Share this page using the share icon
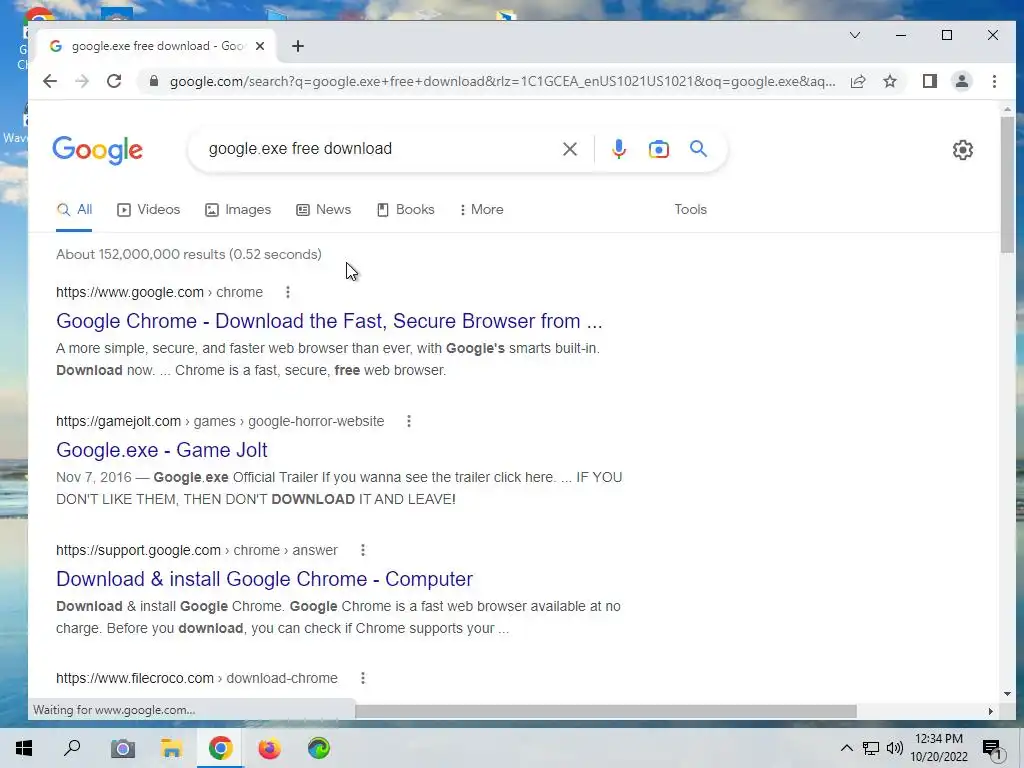 point(858,81)
